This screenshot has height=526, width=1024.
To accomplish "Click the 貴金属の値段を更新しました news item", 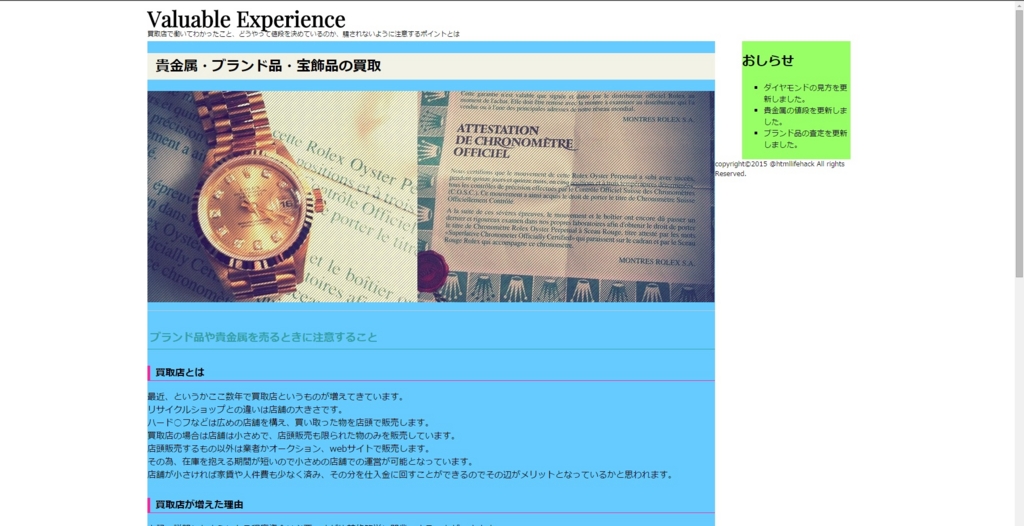I will [x=805, y=116].
